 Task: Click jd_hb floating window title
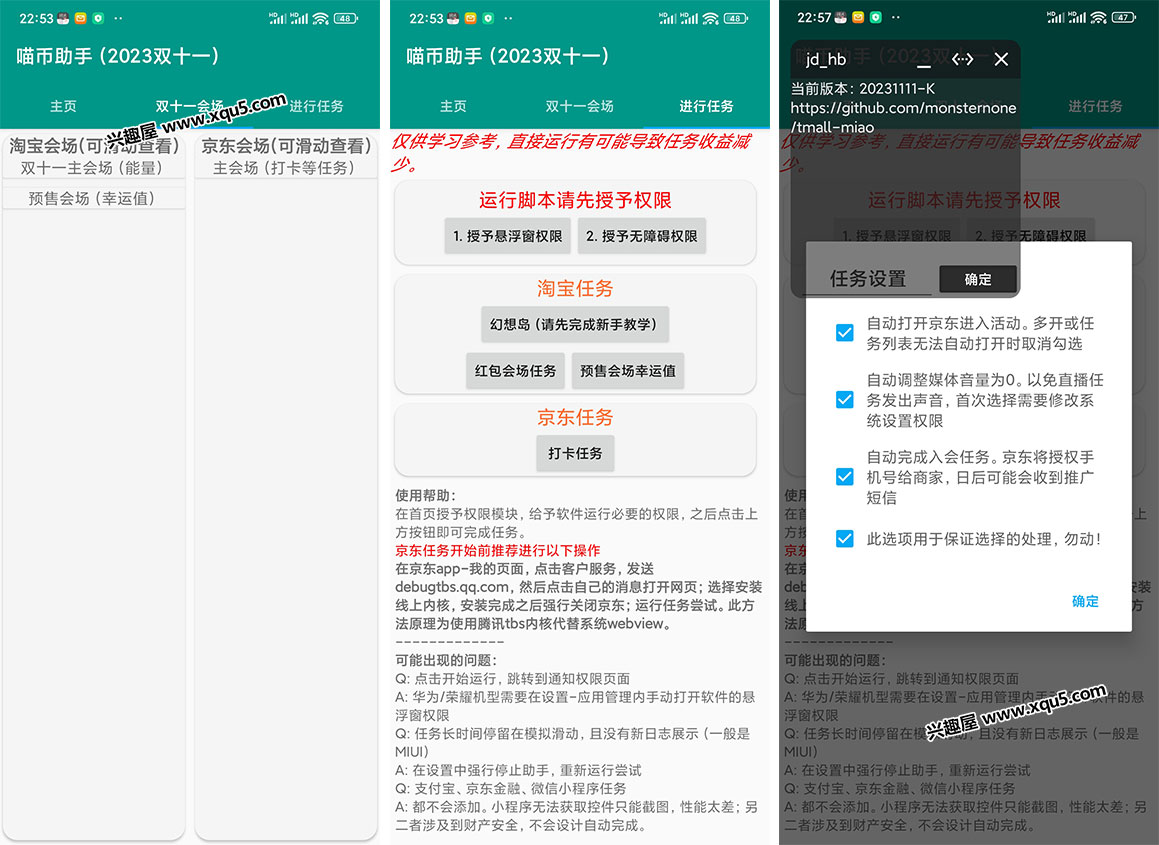(x=826, y=59)
